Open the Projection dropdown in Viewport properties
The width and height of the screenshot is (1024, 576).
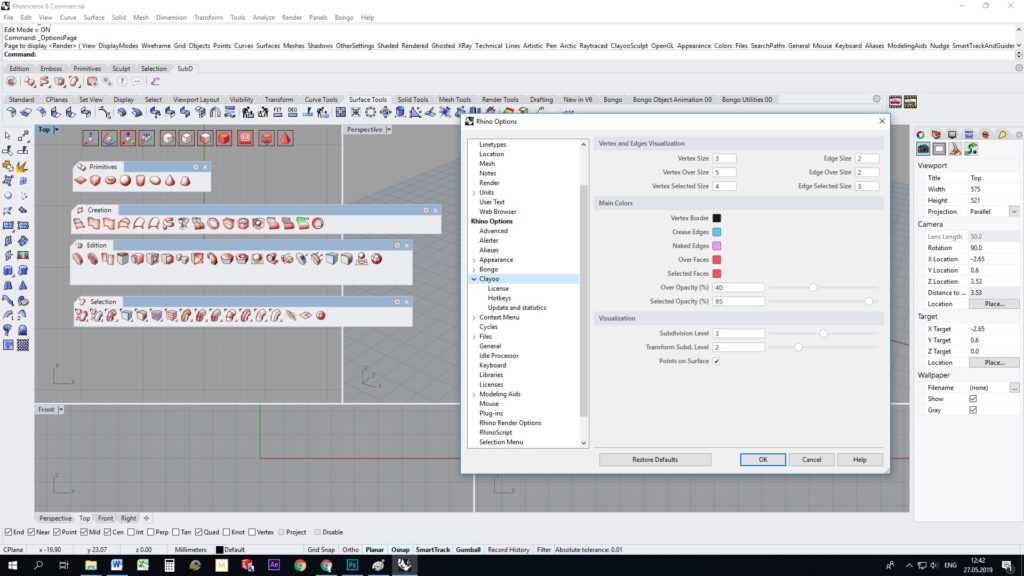click(x=1014, y=212)
